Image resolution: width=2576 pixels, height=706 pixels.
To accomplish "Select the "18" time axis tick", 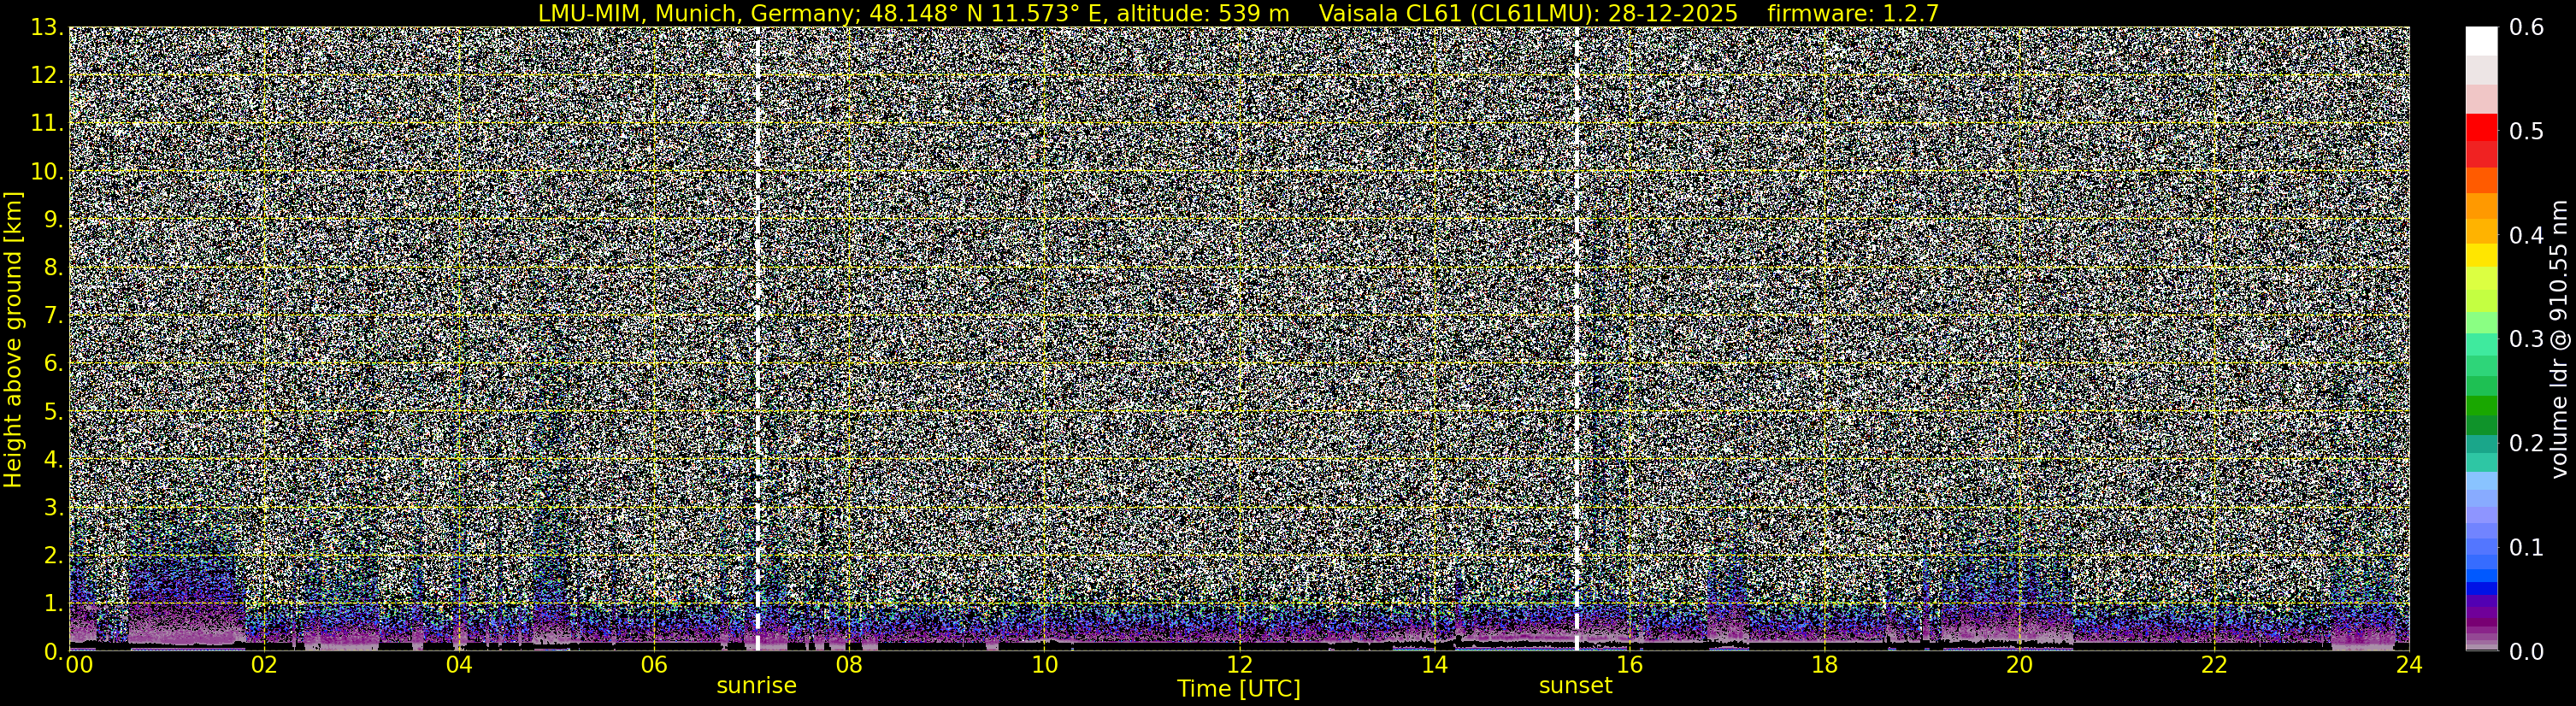I will click(x=1824, y=666).
